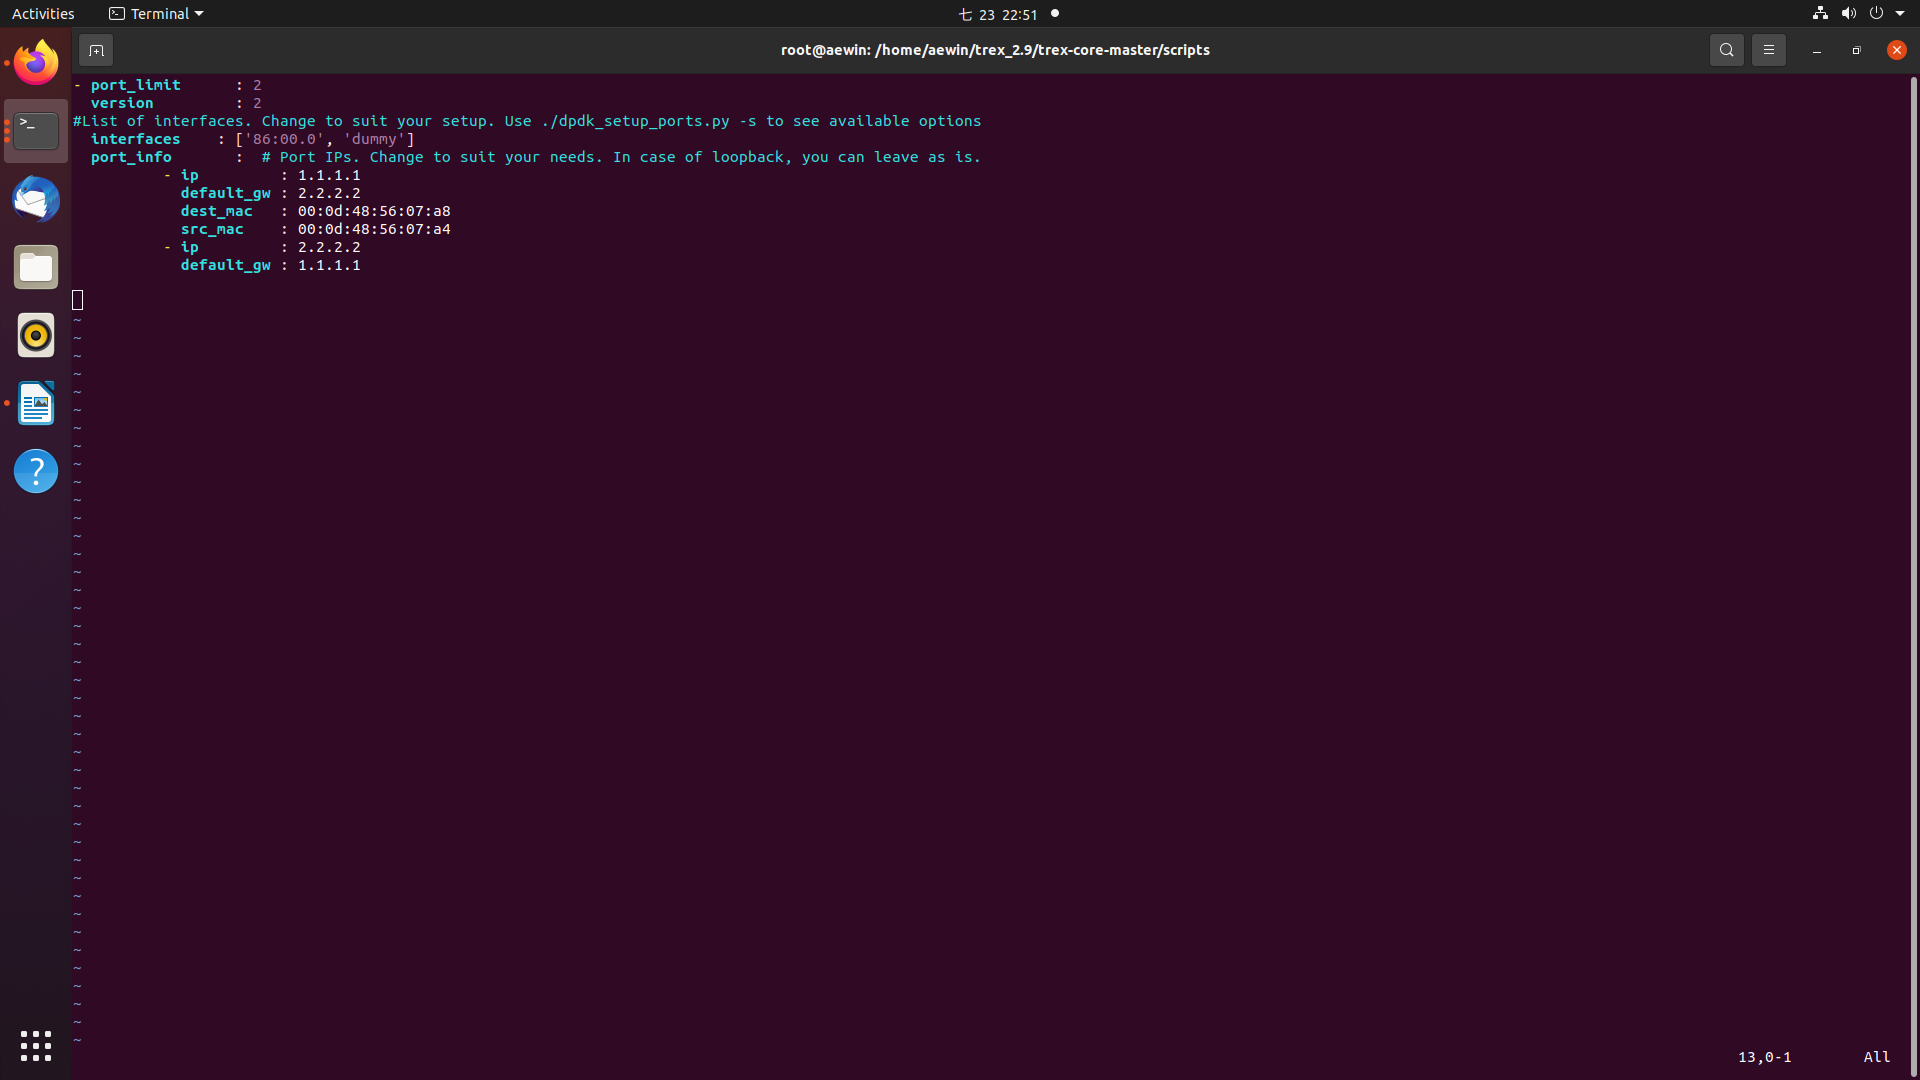The width and height of the screenshot is (1920, 1080).
Task: Click the screen recording indicator near the clock
Action: pos(1054,13)
